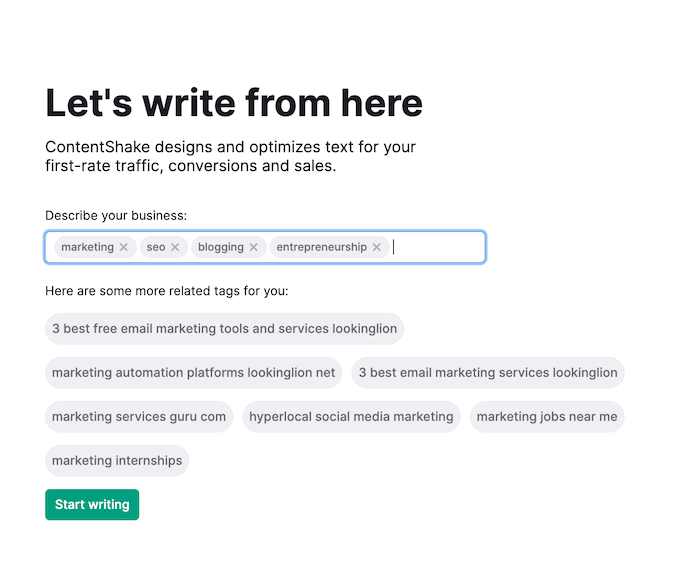Choose 'hyperlocal social media marketing' tag
Viewport: 700px width, 578px height.
point(351,417)
